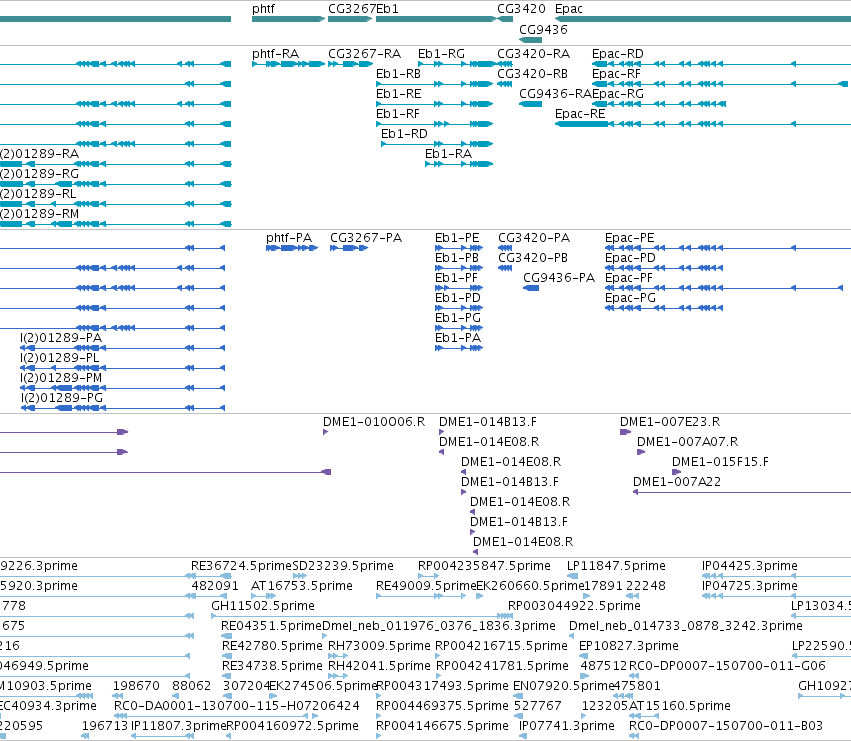
Task: Click the (2)01289-RM transcript label
Action: pyautogui.click(x=39, y=214)
